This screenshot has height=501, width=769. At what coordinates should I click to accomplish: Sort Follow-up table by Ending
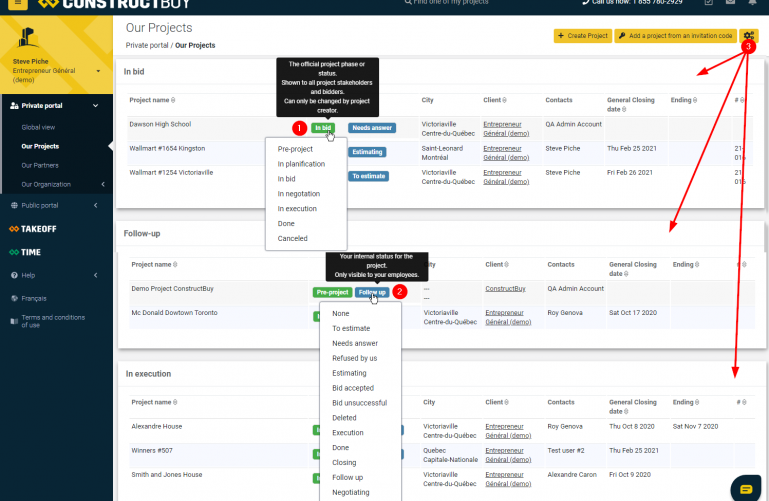point(686,264)
